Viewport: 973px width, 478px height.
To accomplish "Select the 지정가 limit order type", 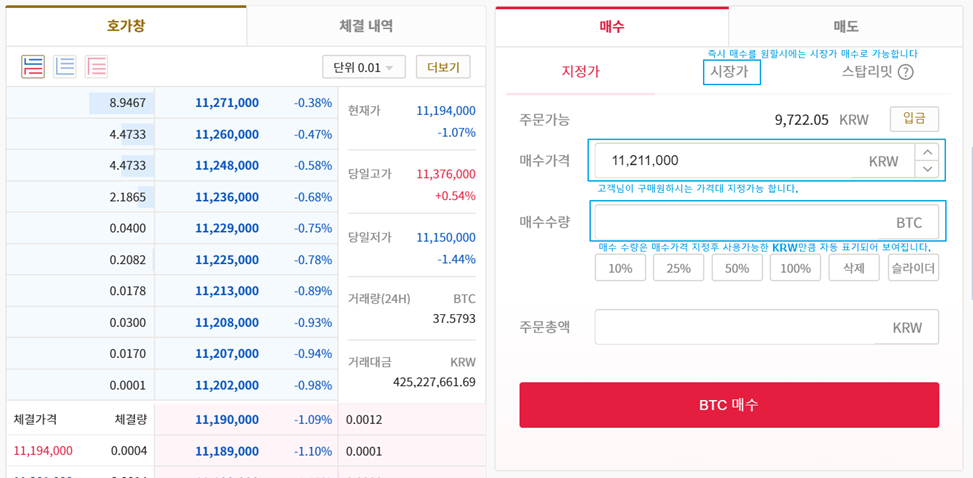I will pyautogui.click(x=580, y=71).
